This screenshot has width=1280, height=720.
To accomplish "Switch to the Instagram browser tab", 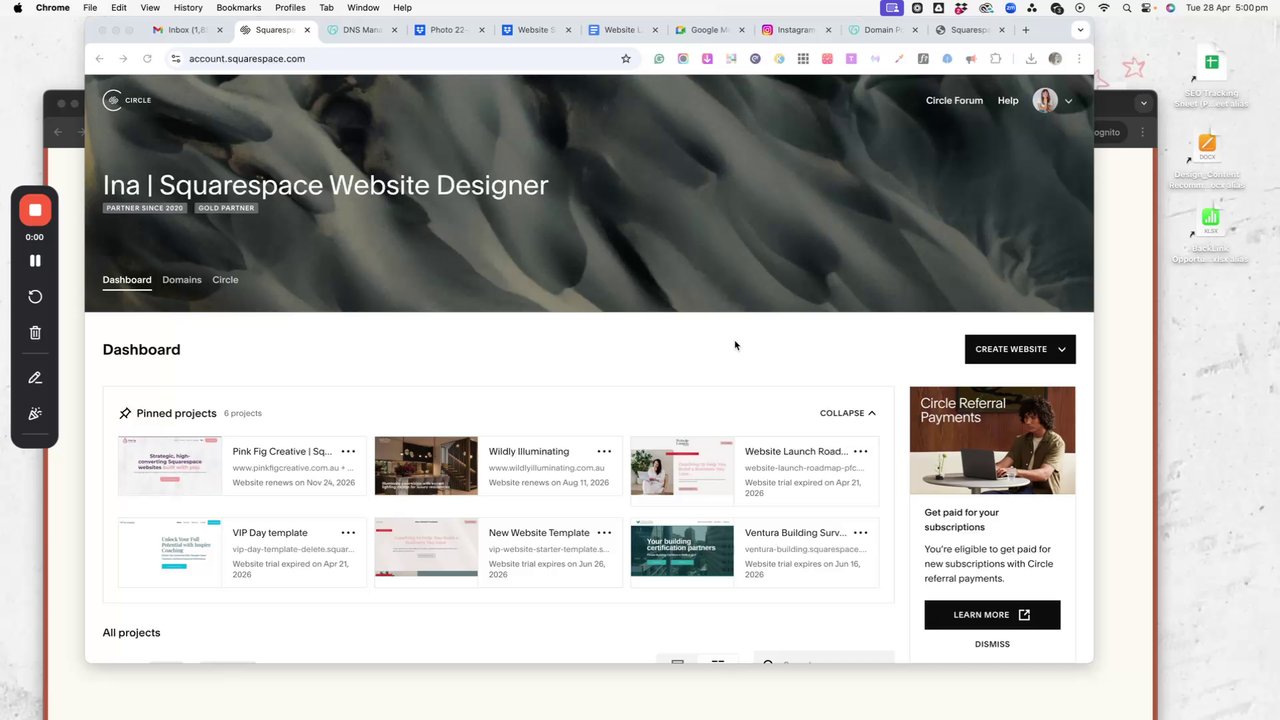I will tap(796, 30).
